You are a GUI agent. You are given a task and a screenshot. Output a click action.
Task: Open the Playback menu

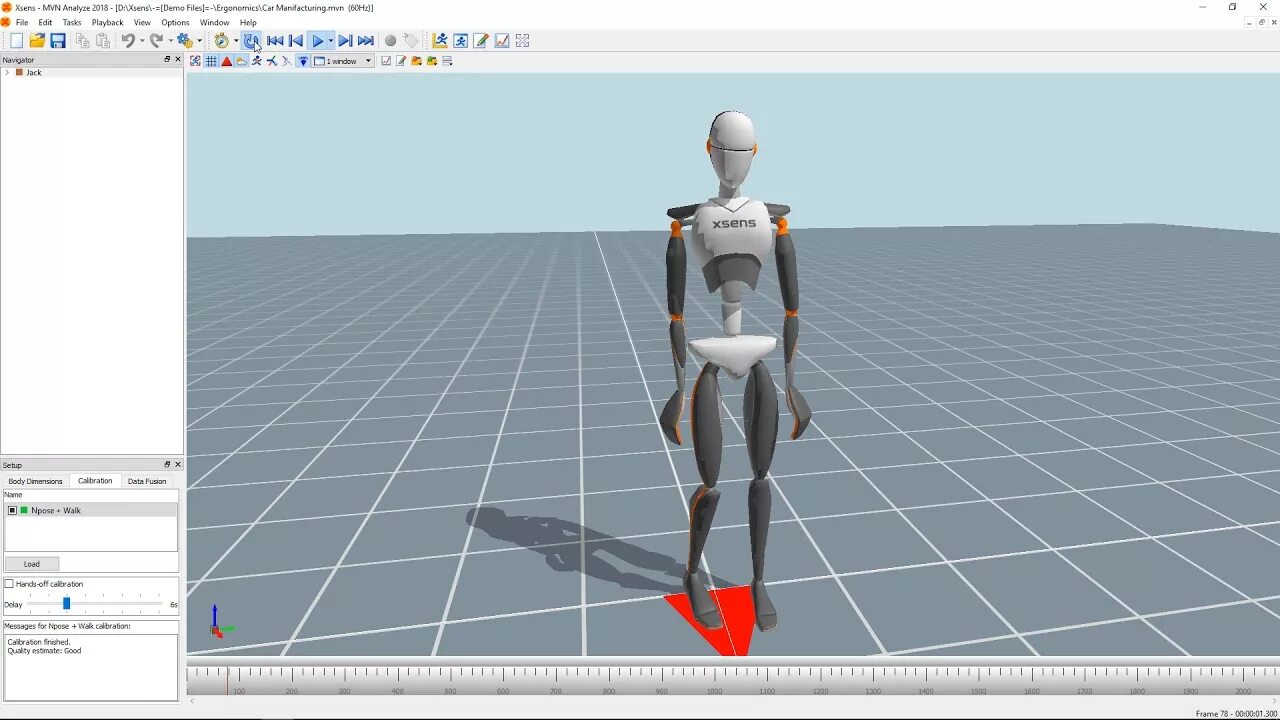point(108,22)
